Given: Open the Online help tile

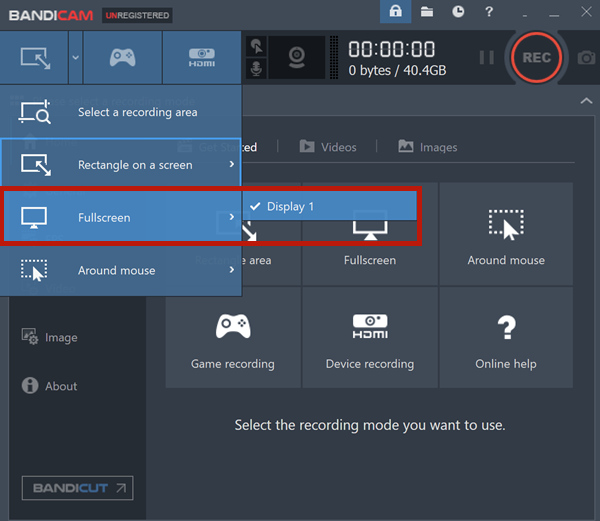Looking at the screenshot, I should 506,337.
